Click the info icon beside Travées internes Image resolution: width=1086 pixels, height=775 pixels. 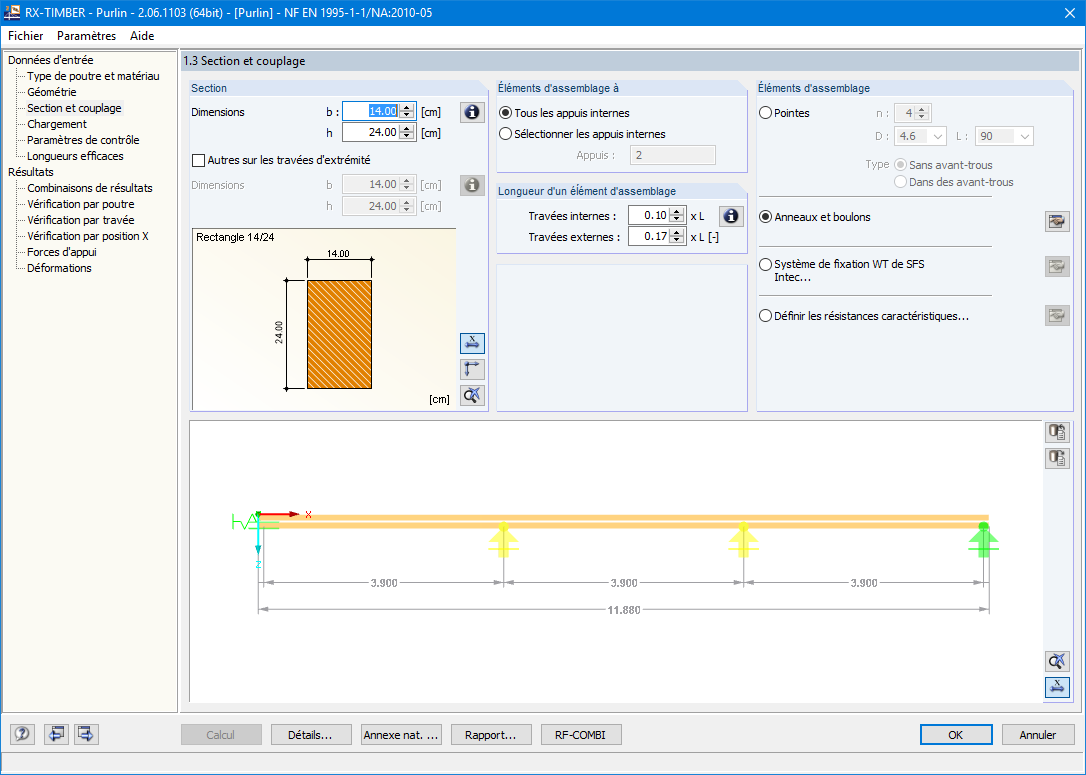pos(731,216)
